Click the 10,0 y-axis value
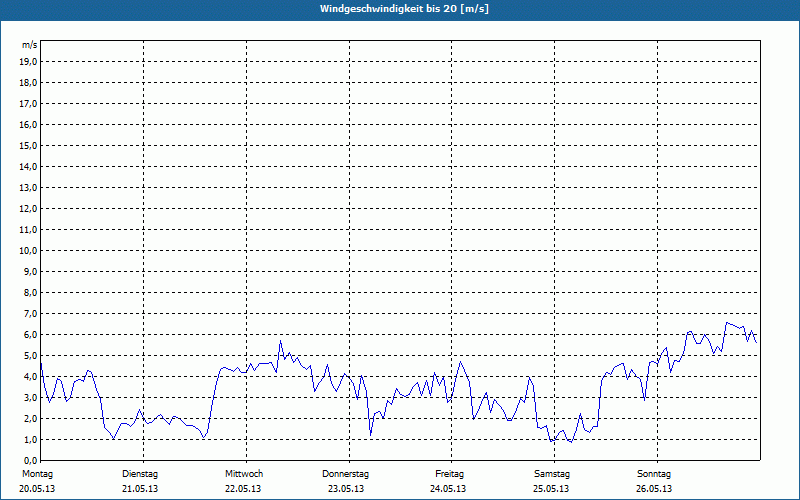The image size is (800, 500). (28, 251)
